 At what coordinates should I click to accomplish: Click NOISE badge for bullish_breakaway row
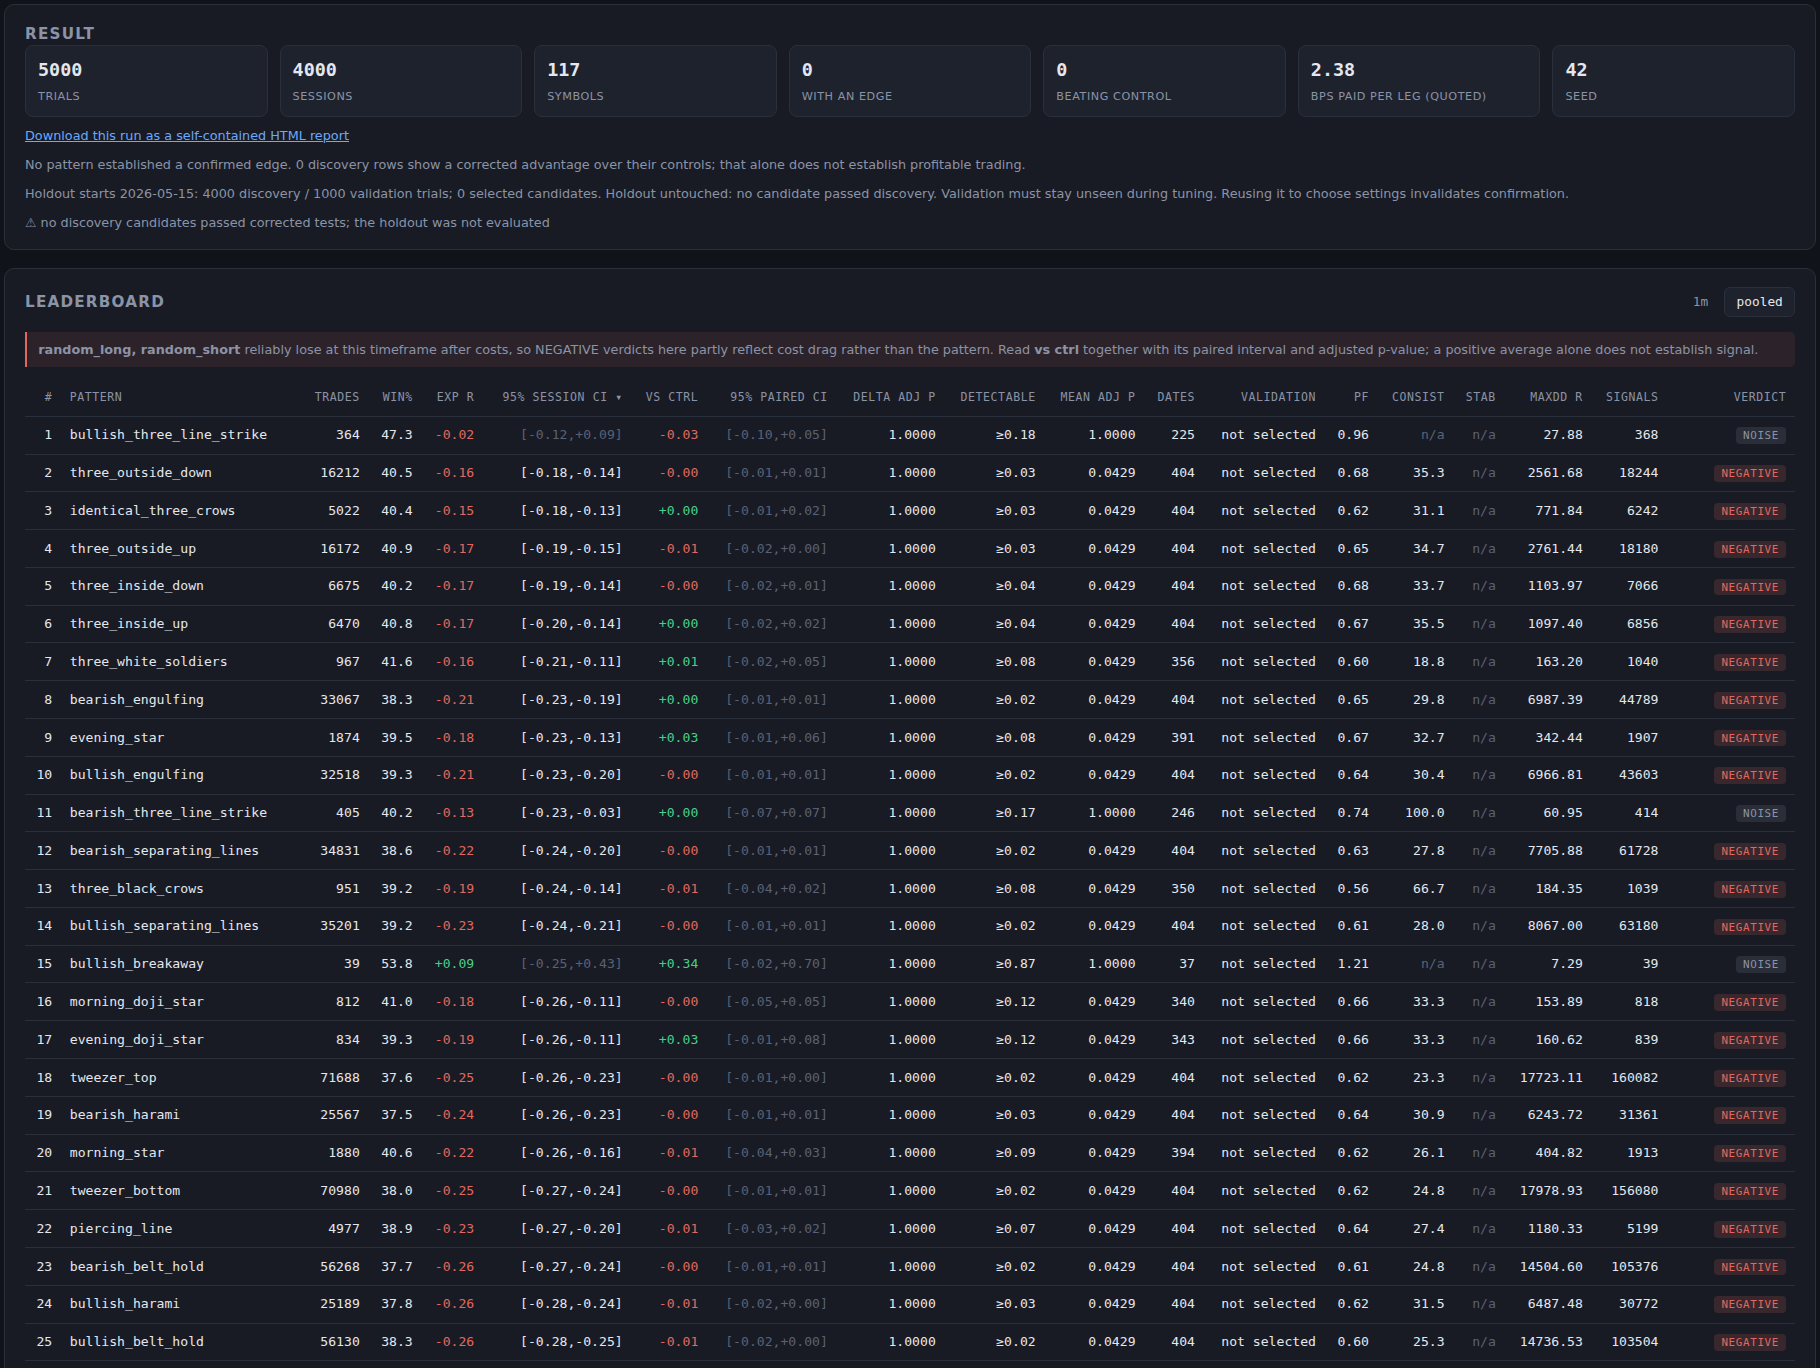1760,964
